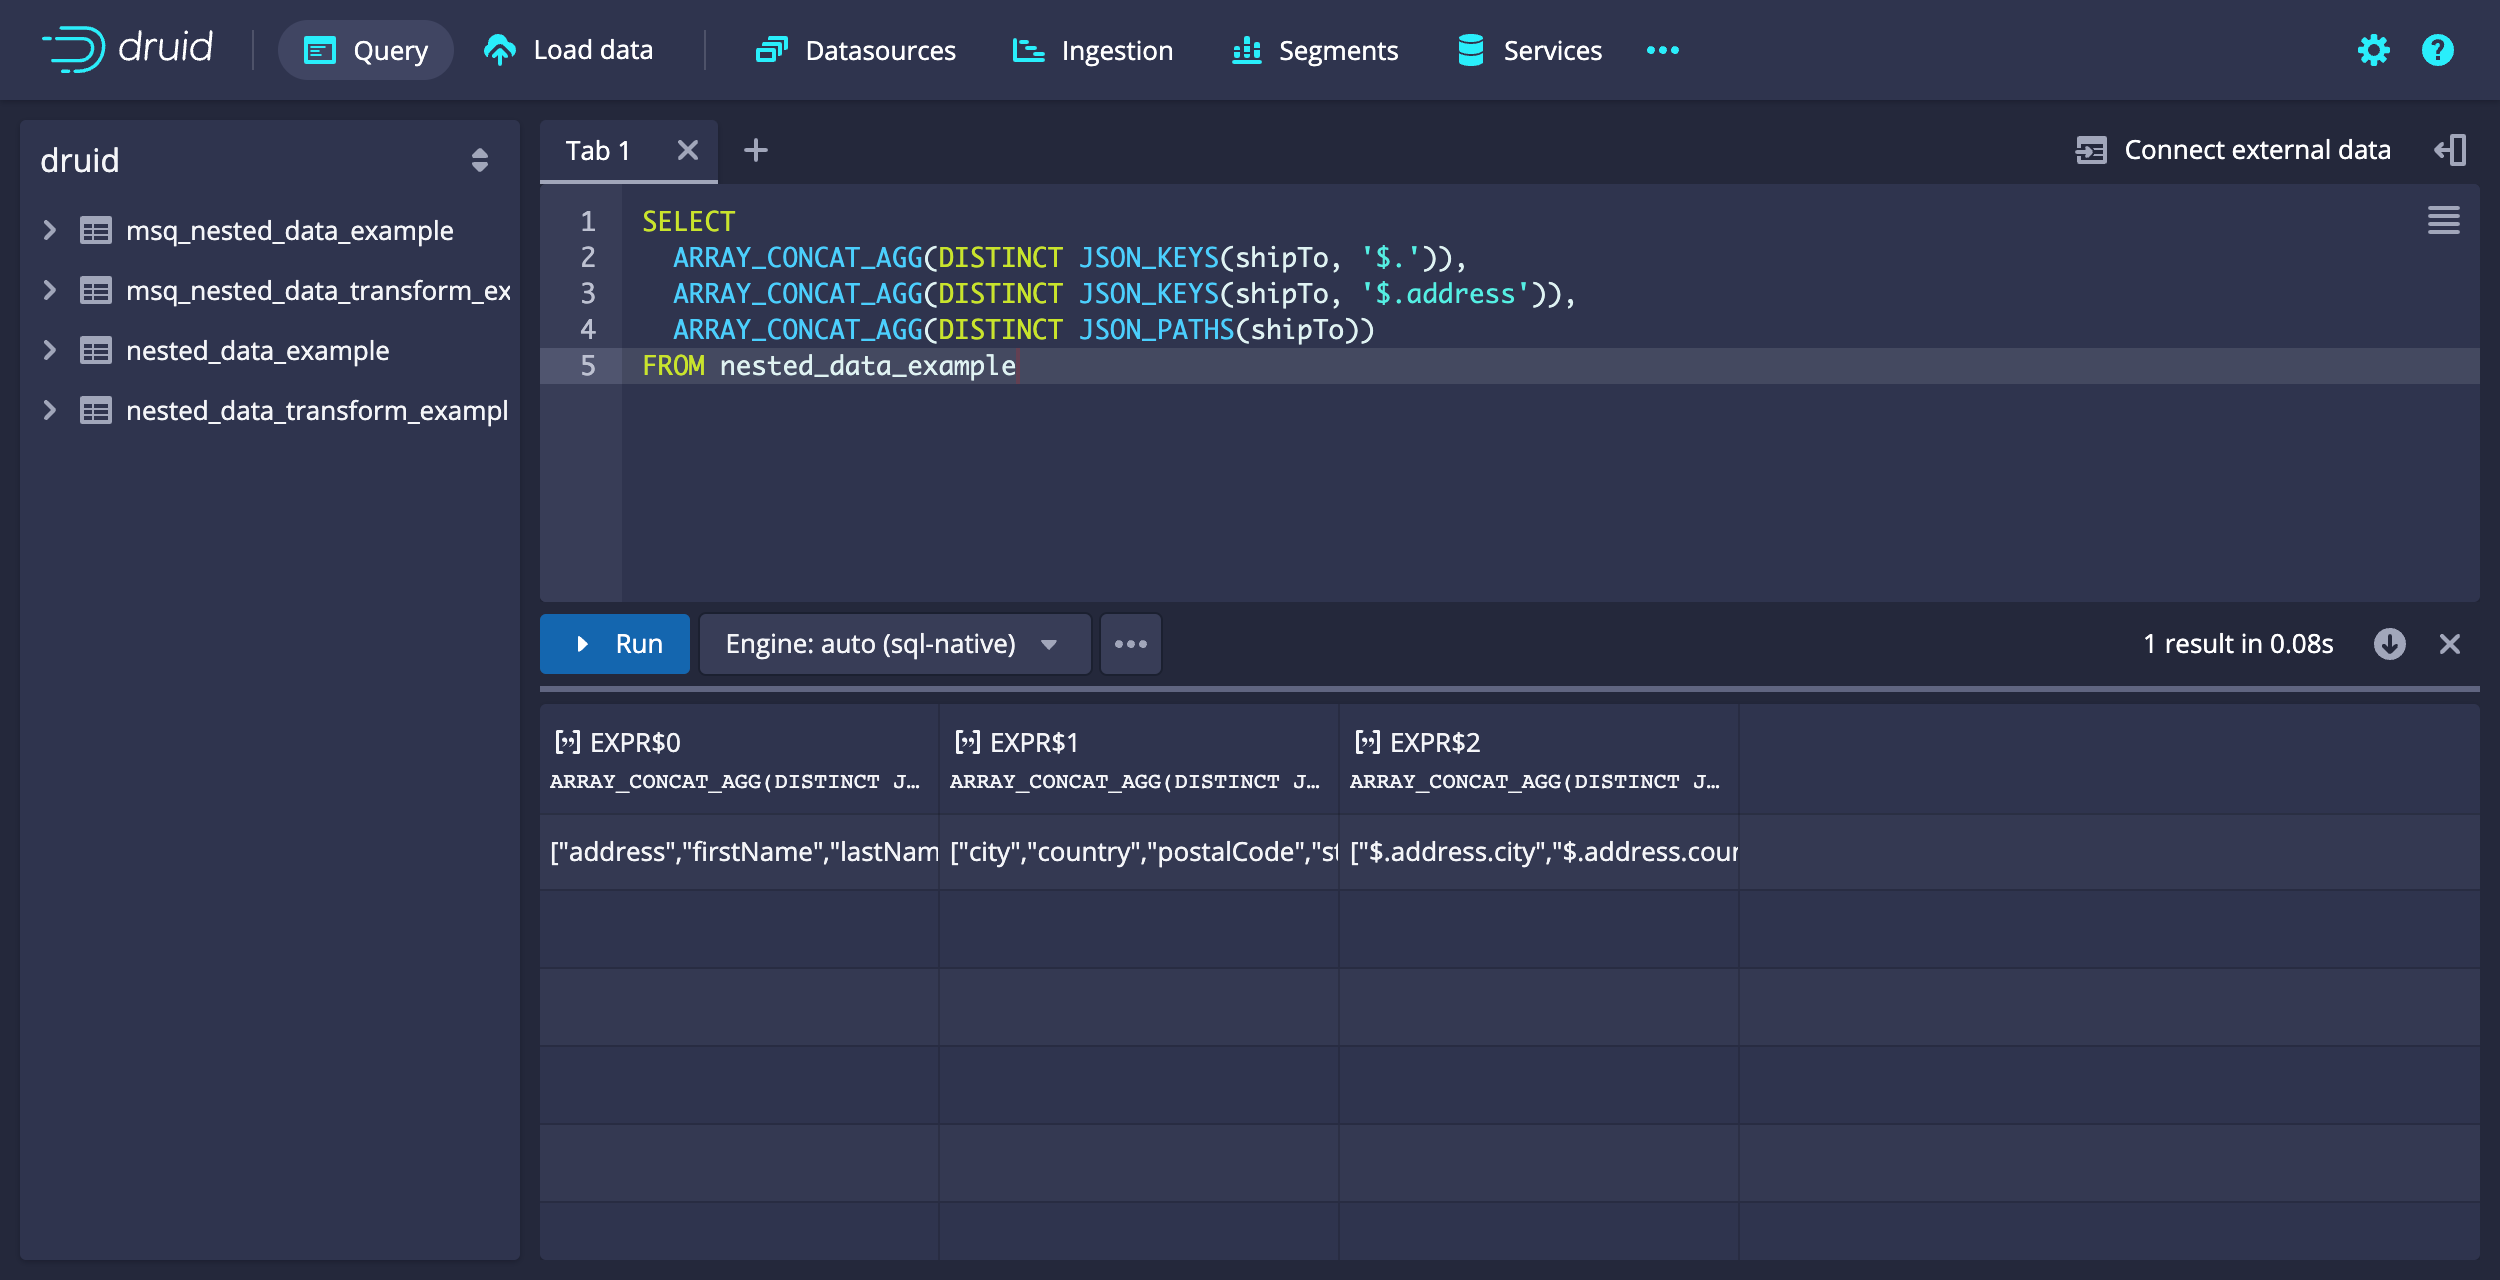Image resolution: width=2500 pixels, height=1280 pixels.
Task: Open settings via the gear icon
Action: pyautogui.click(x=2373, y=50)
